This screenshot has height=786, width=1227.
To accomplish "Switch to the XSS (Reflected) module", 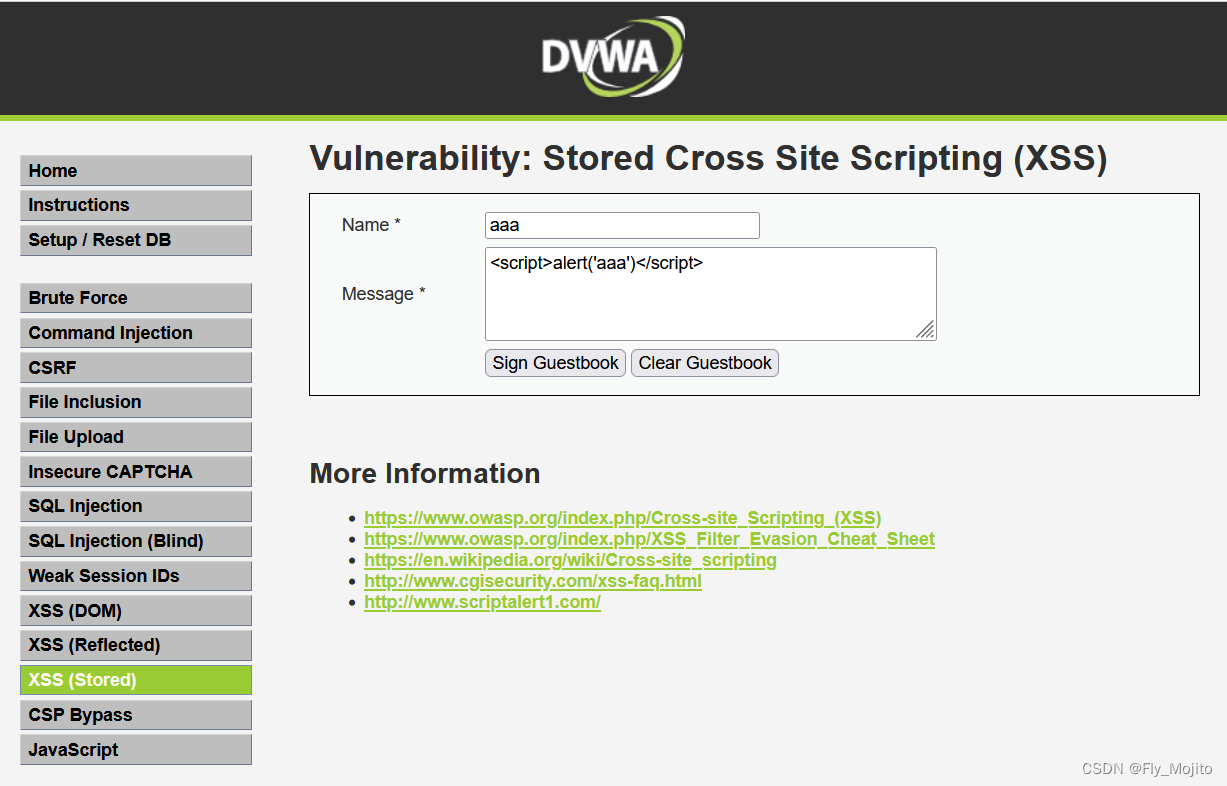I will click(135, 645).
